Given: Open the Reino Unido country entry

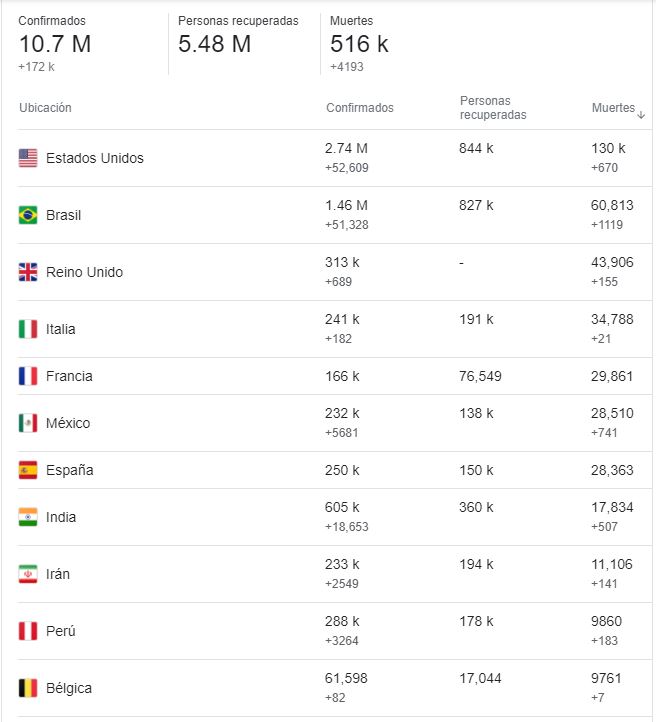Looking at the screenshot, I should [x=85, y=272].
